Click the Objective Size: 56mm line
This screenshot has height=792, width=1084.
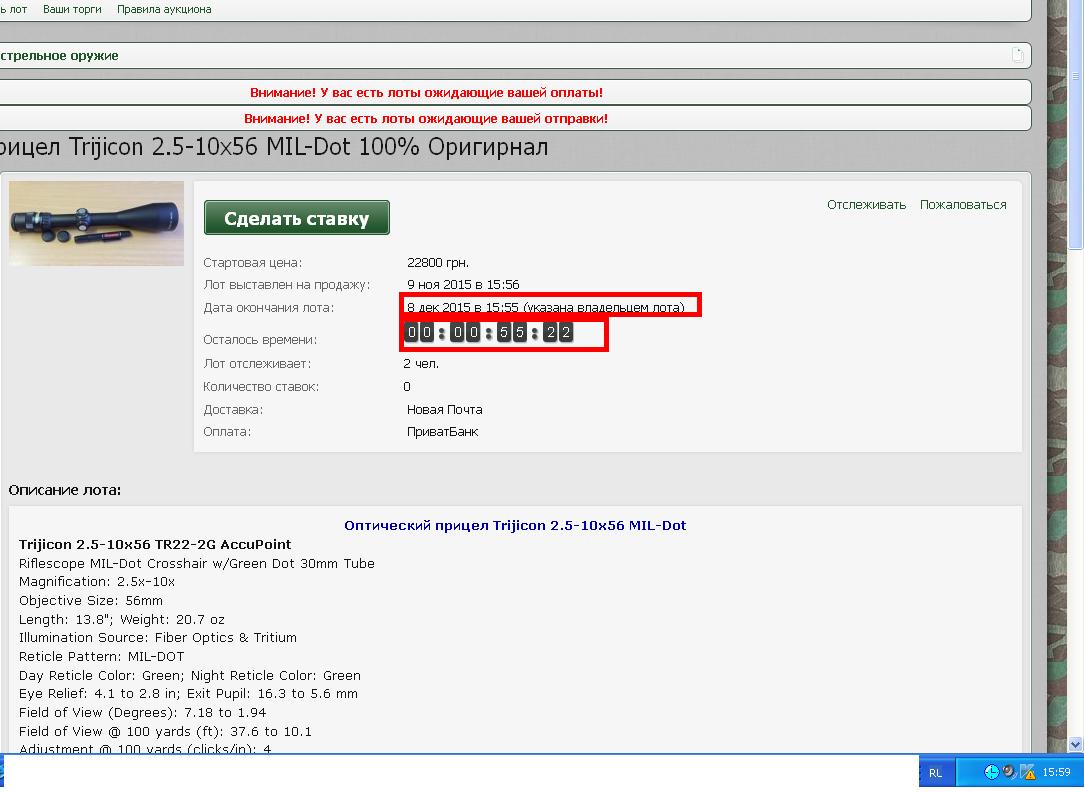coord(91,601)
